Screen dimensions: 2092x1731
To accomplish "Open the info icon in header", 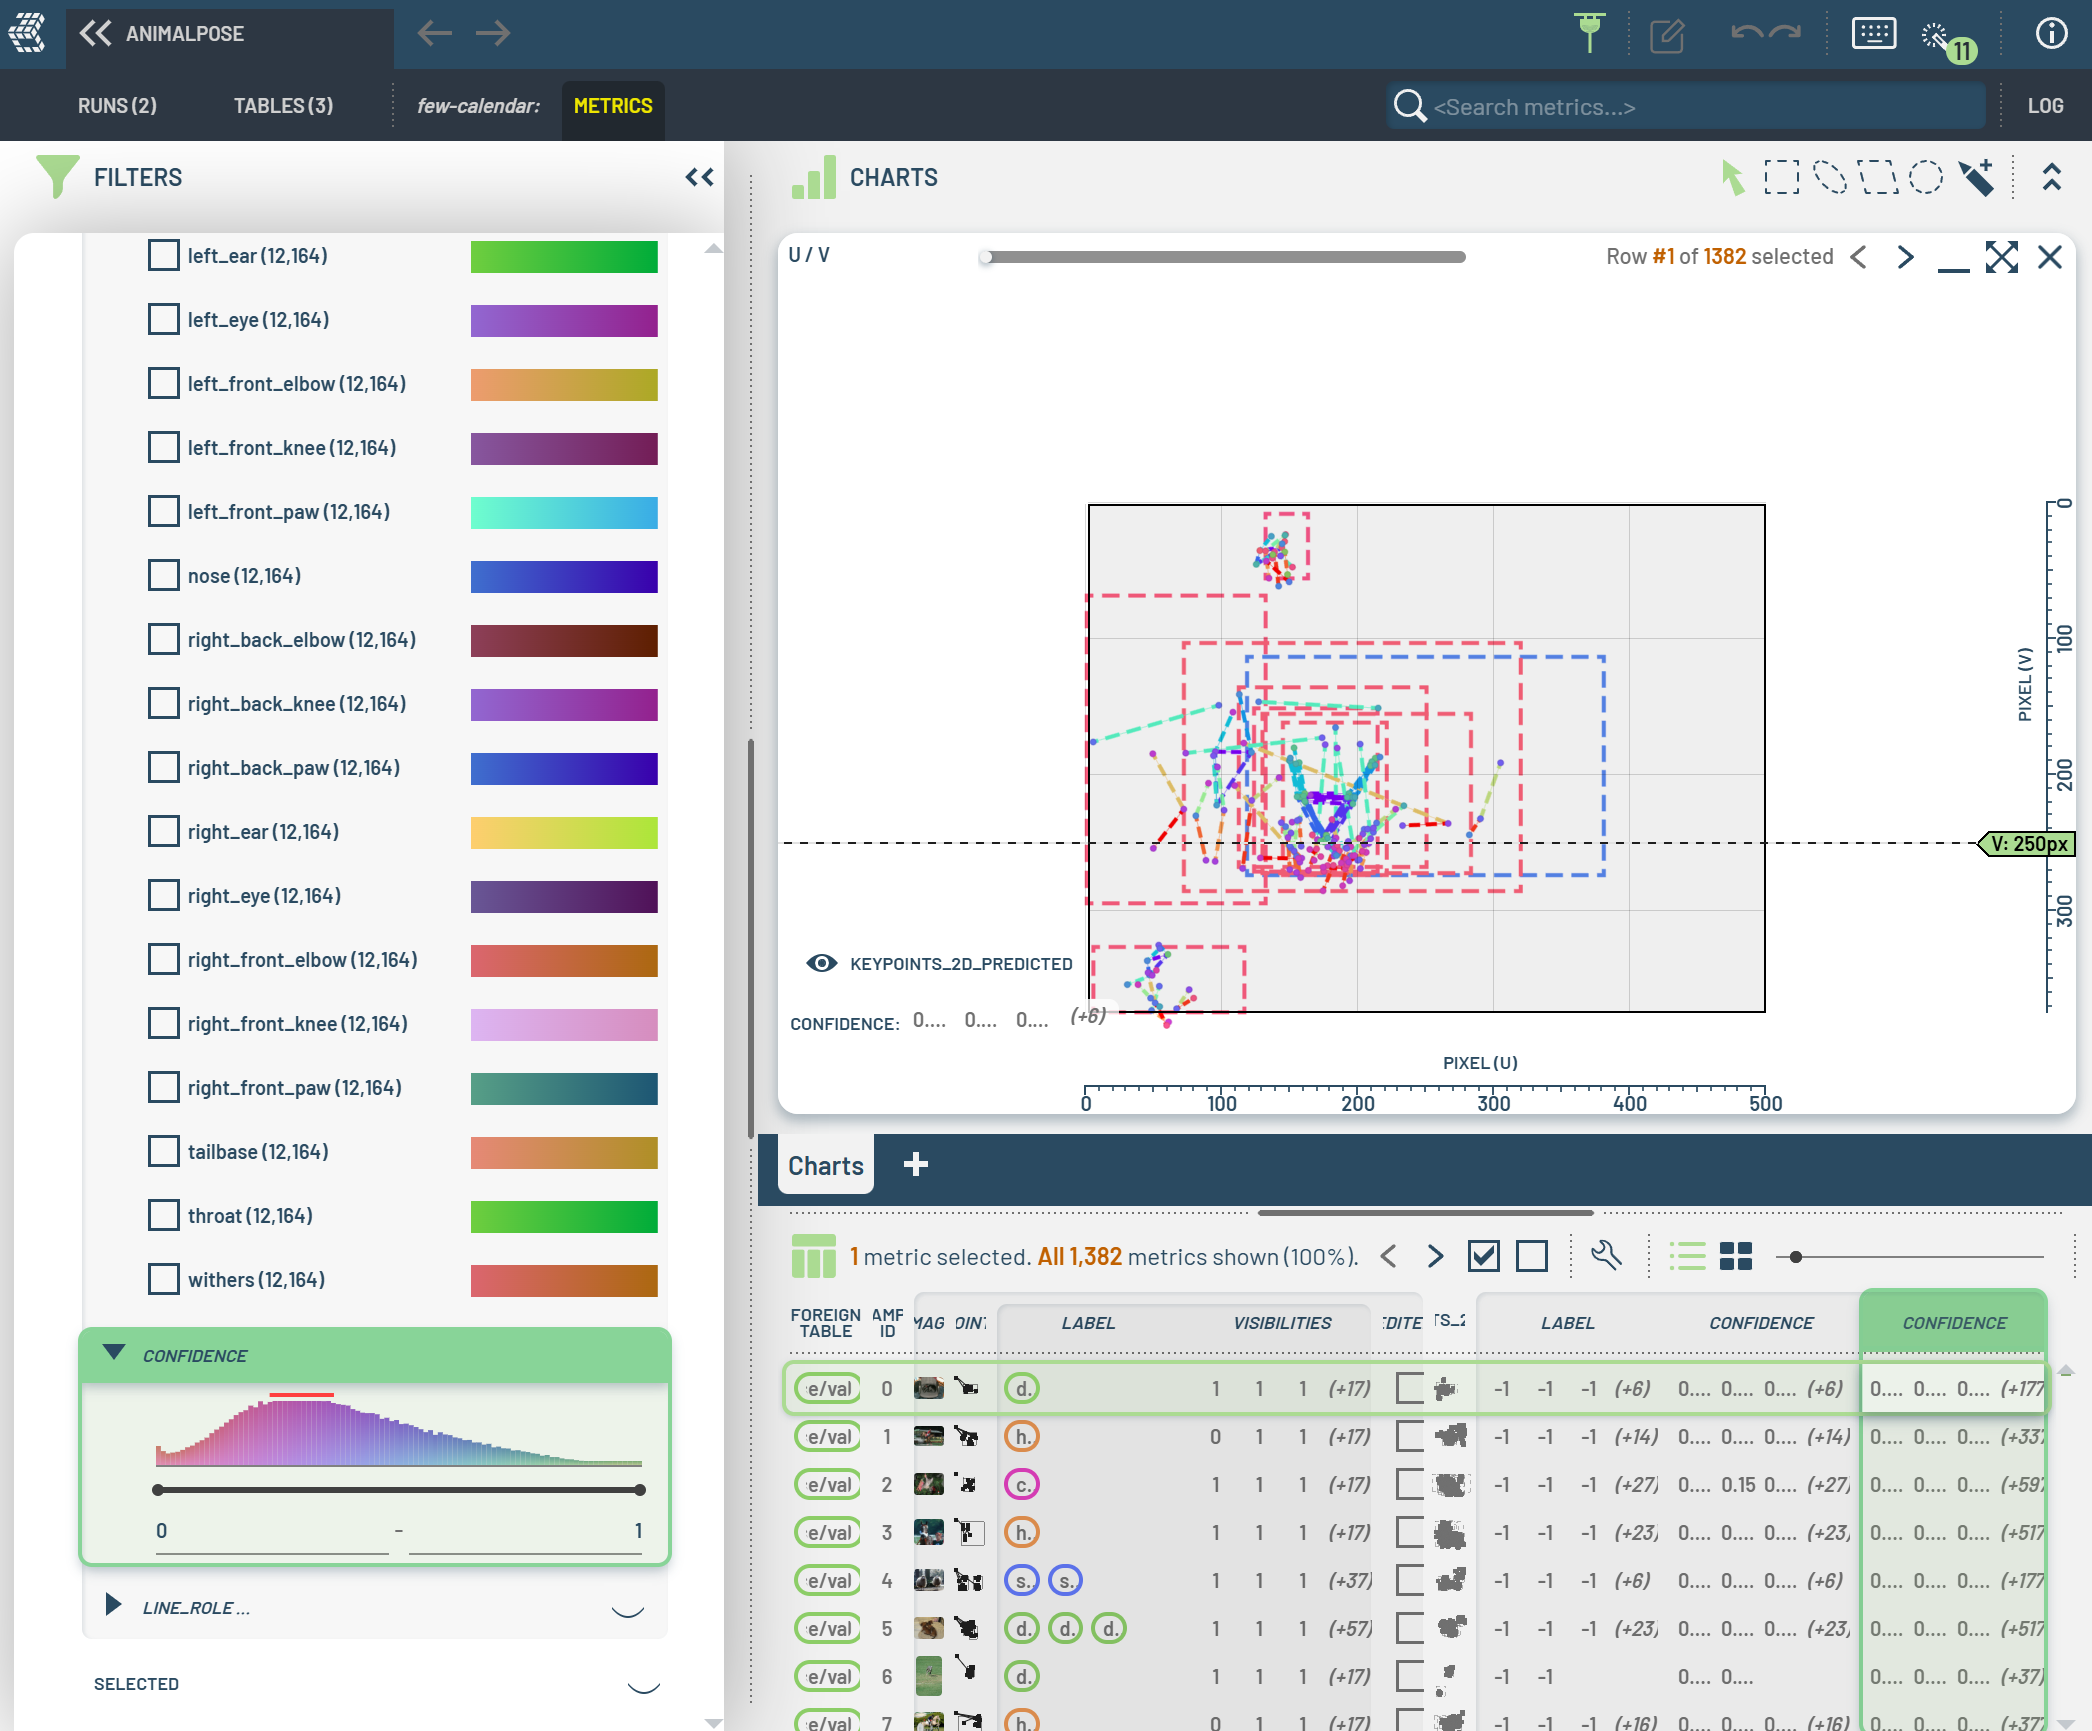I will click(2051, 33).
